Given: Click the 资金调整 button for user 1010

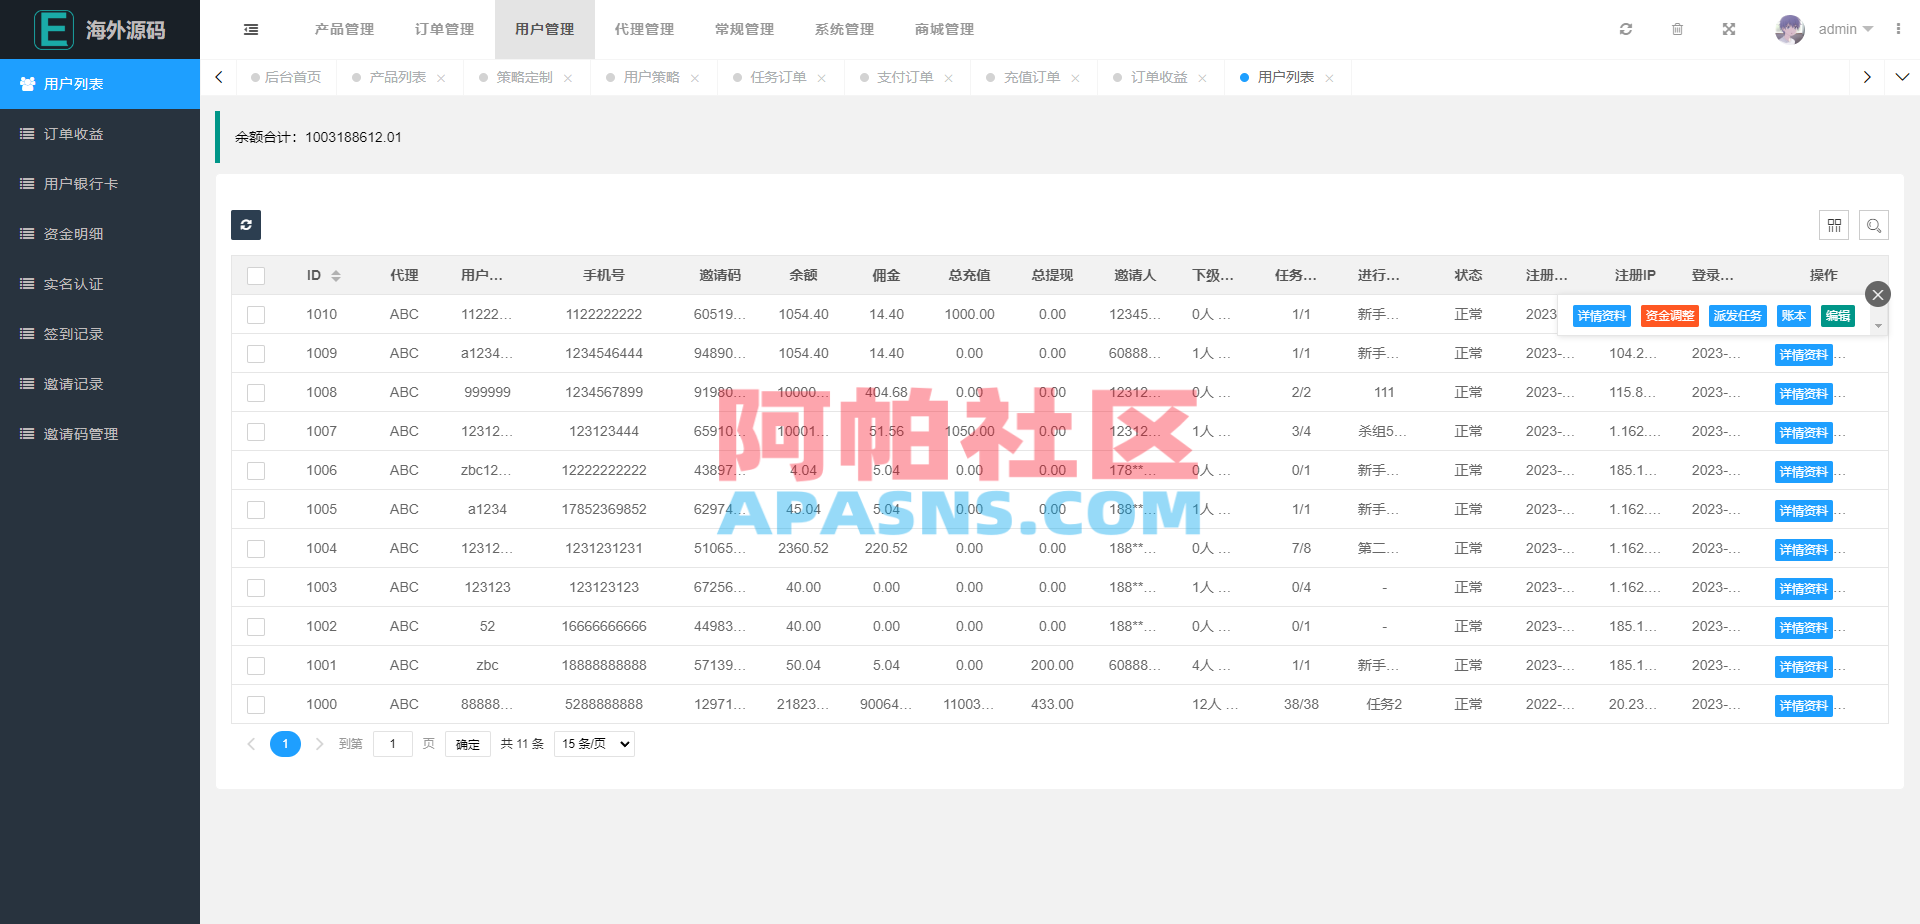Looking at the screenshot, I should [x=1669, y=315].
